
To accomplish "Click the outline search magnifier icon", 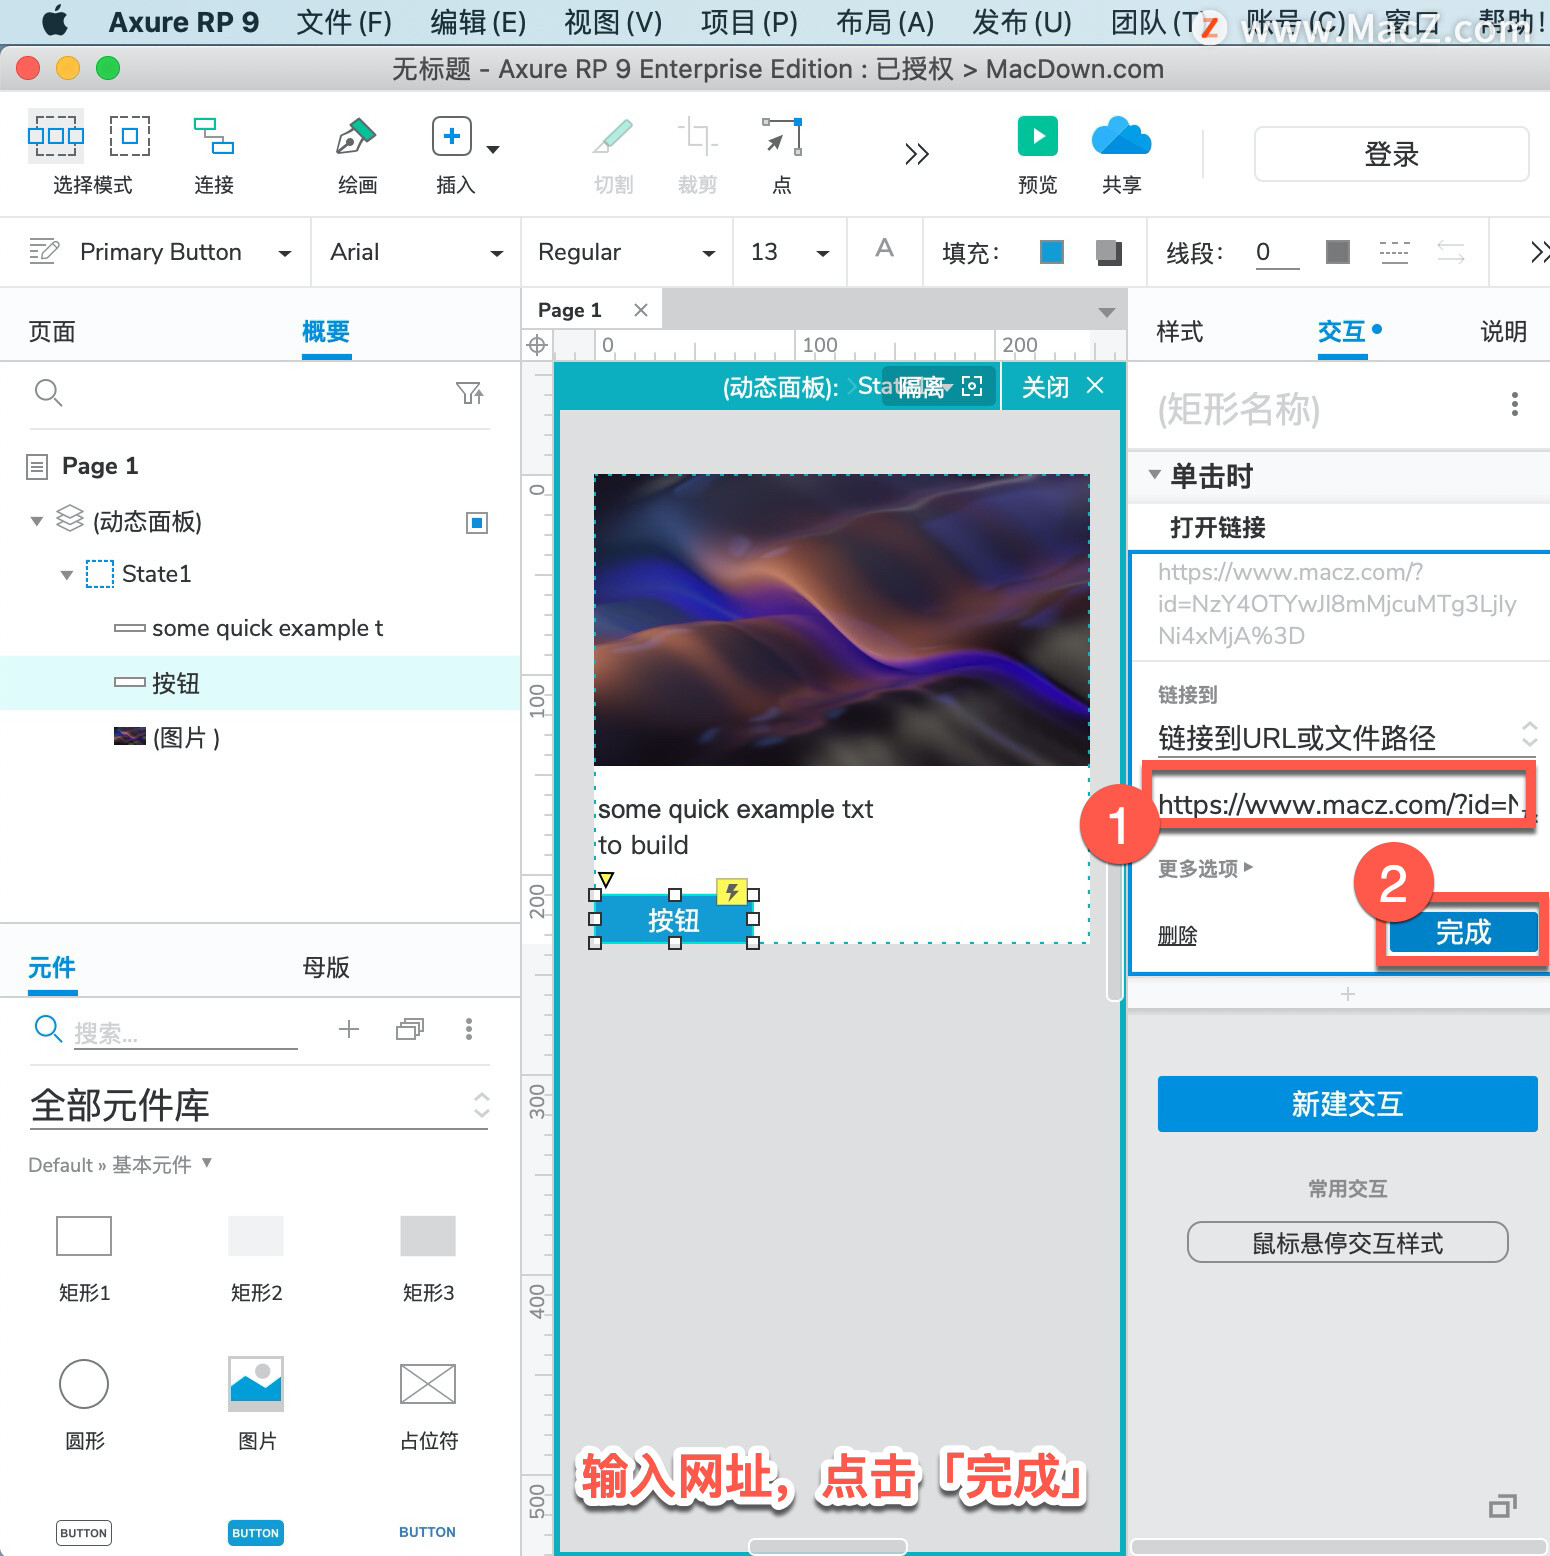I will tap(48, 393).
